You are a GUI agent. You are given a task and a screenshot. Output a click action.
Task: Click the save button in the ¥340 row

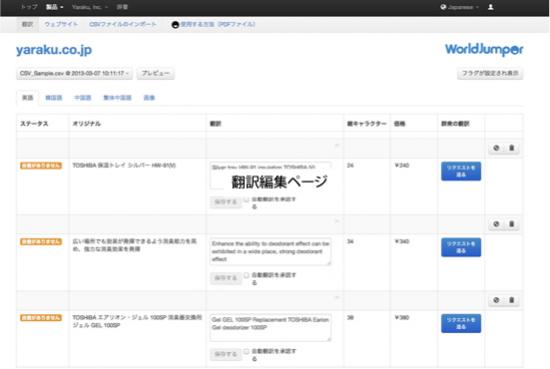(x=226, y=278)
